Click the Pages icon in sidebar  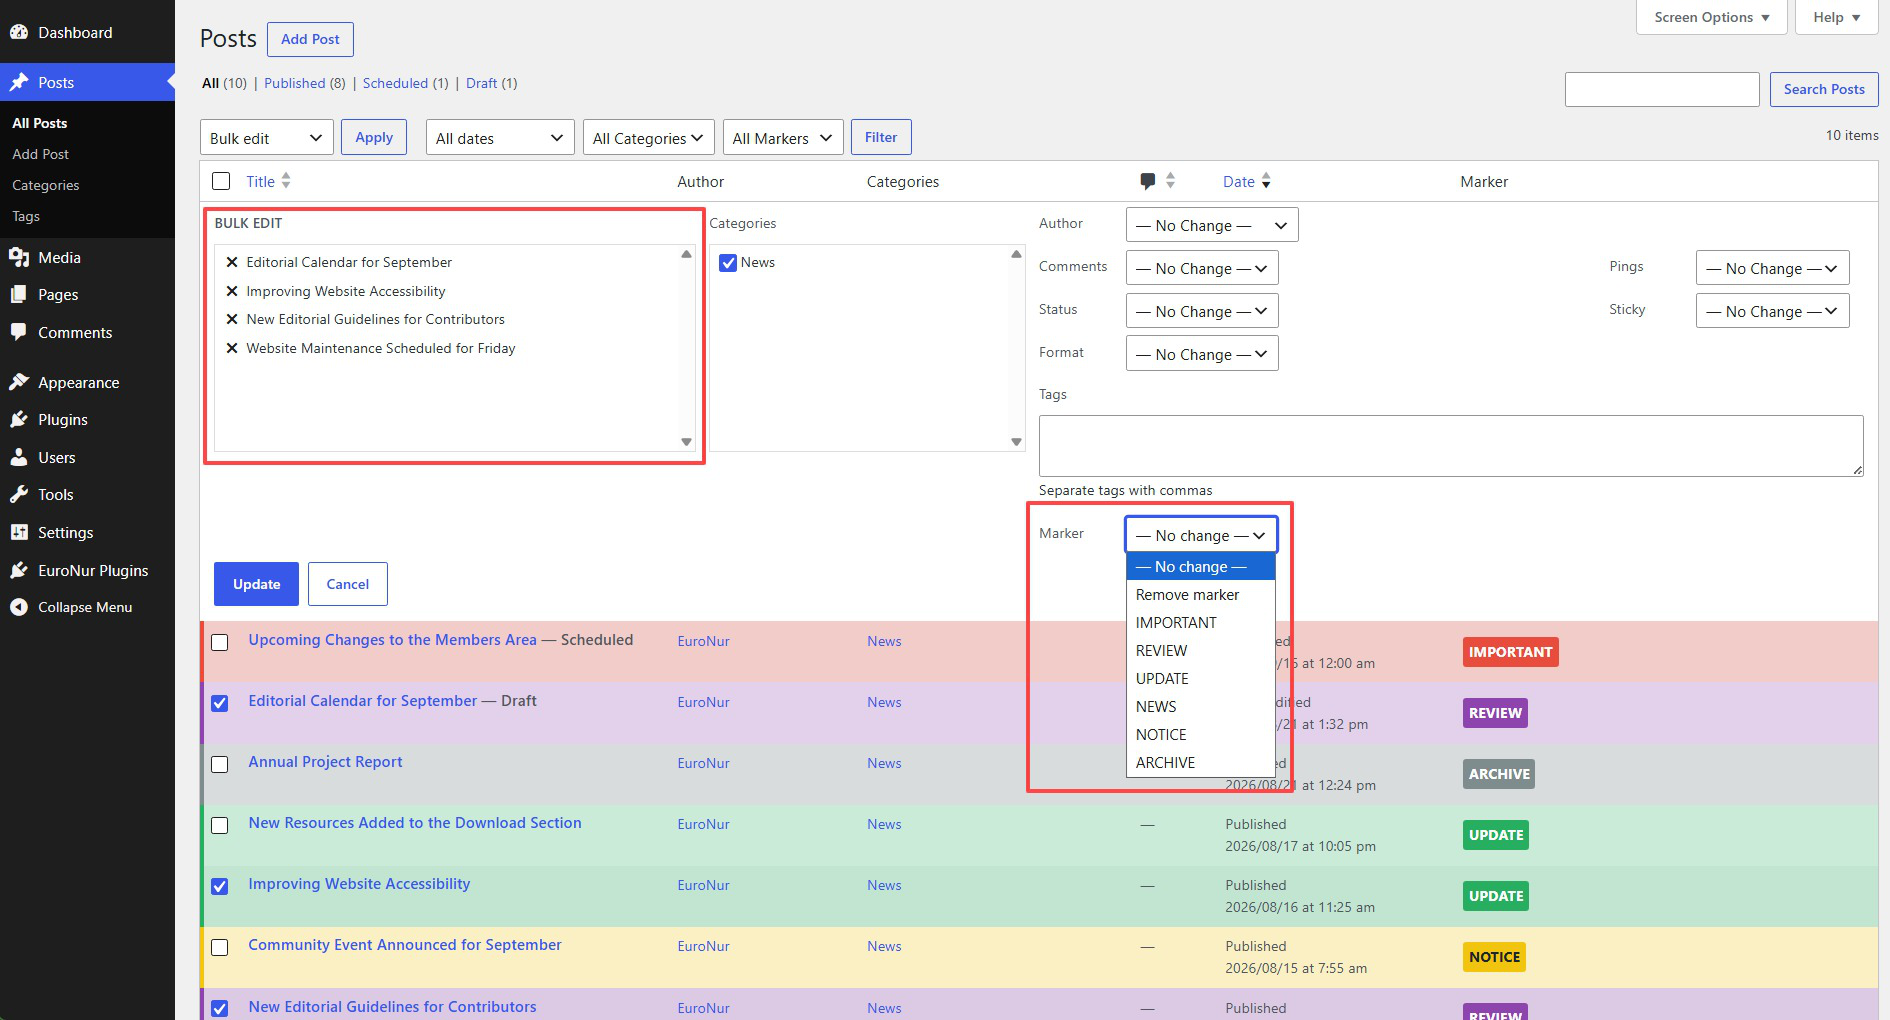coord(19,294)
